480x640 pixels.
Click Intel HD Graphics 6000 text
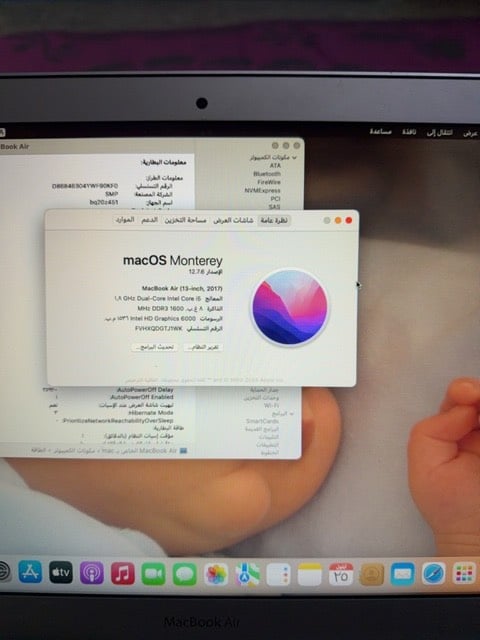tap(162, 318)
